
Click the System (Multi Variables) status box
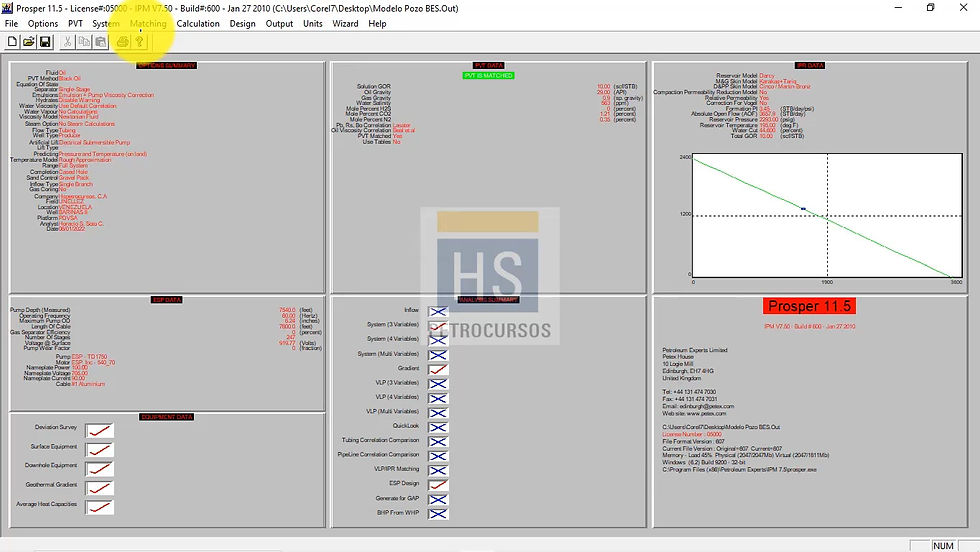438,355
